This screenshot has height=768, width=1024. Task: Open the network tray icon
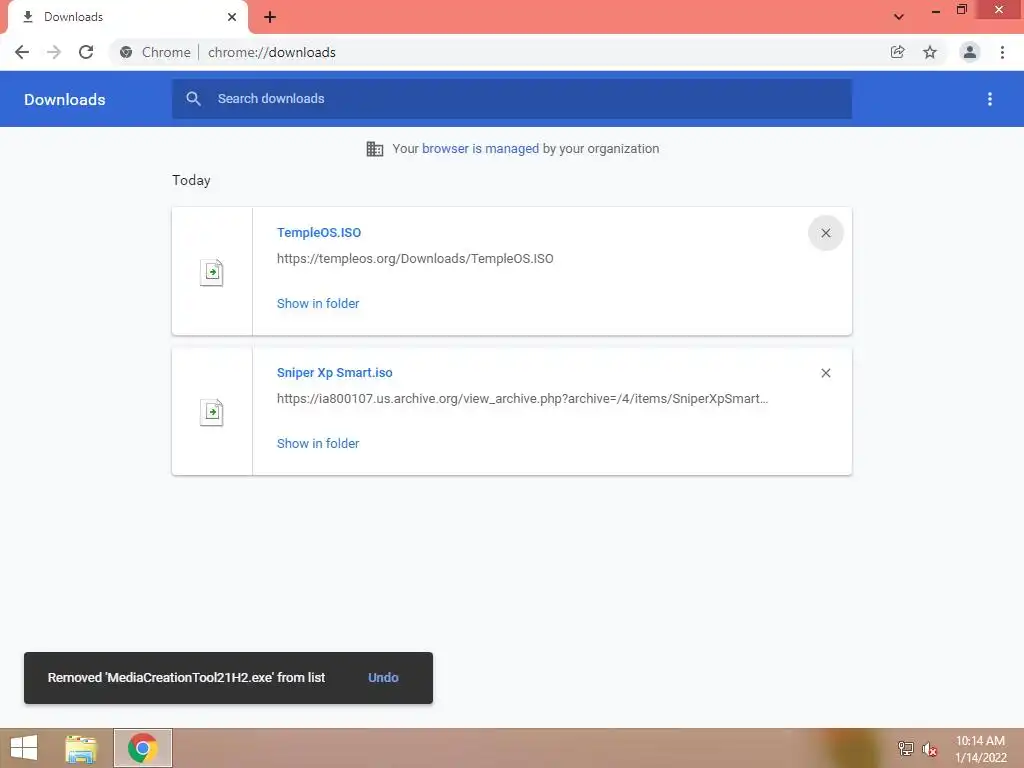pyautogui.click(x=905, y=749)
